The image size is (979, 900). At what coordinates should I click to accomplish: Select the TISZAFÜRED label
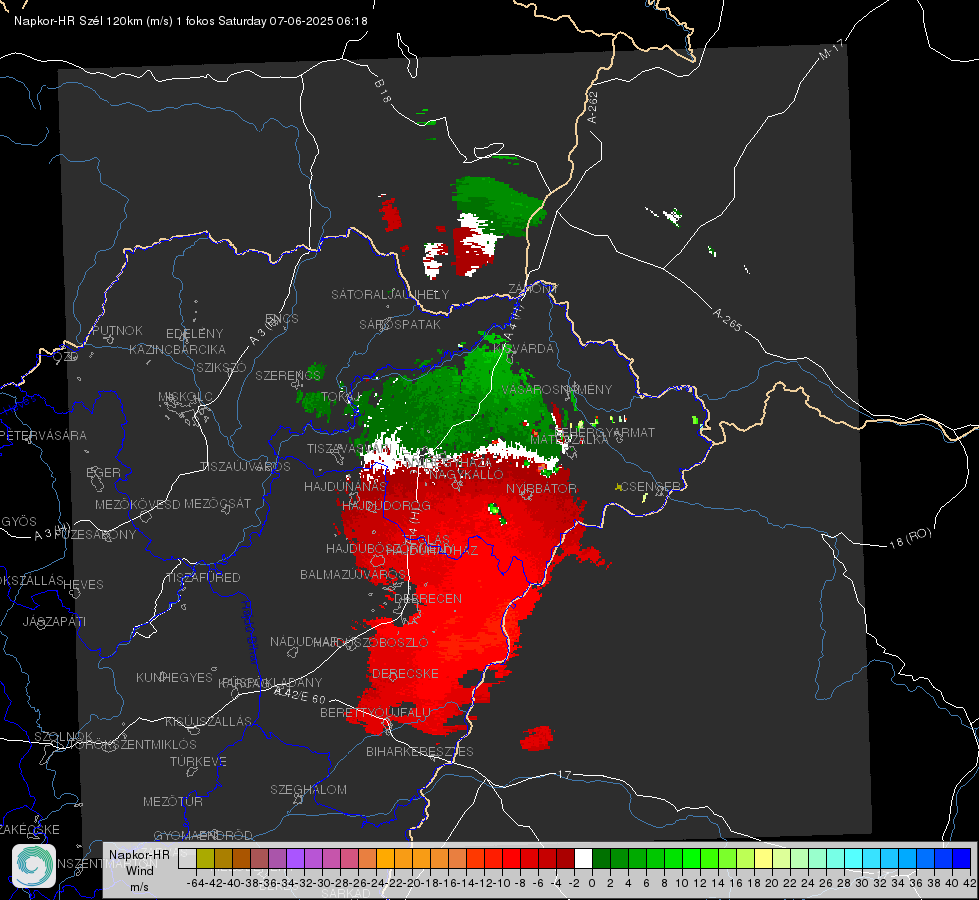[203, 578]
